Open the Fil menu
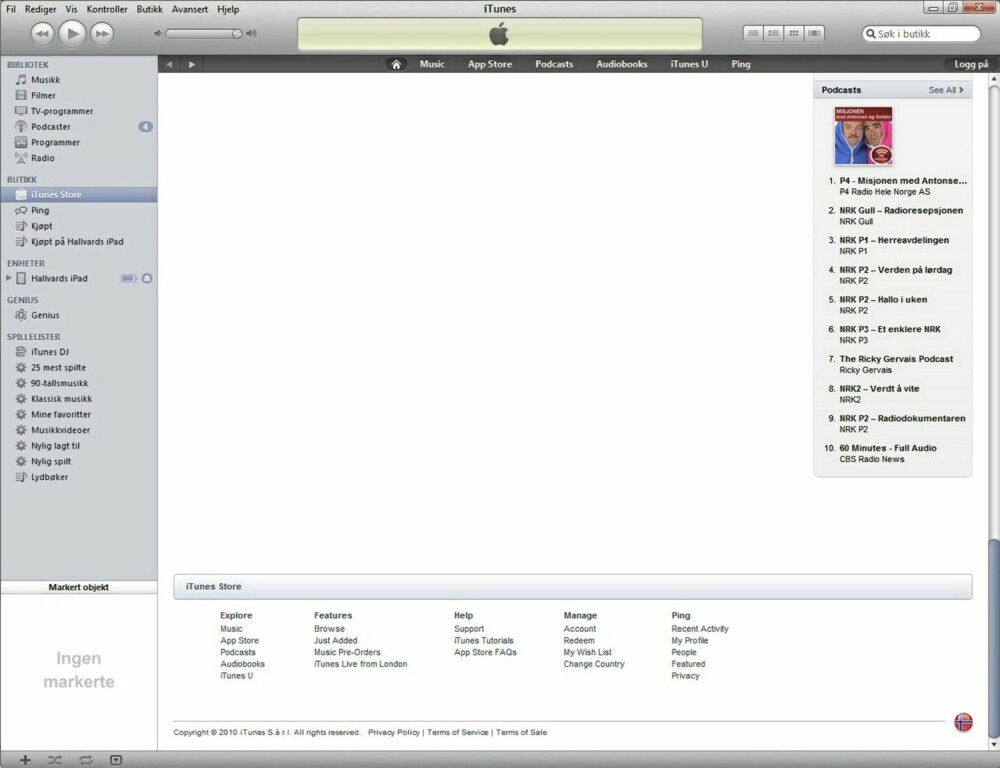This screenshot has height=768, width=1000. click(x=11, y=9)
